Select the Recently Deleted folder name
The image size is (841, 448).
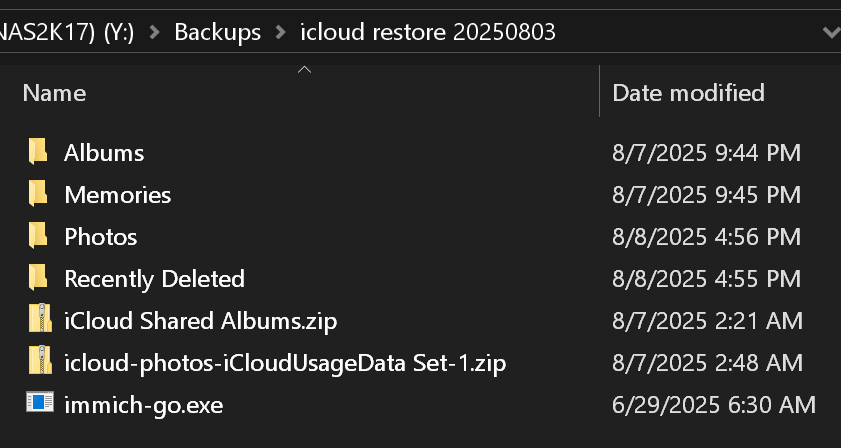154,279
